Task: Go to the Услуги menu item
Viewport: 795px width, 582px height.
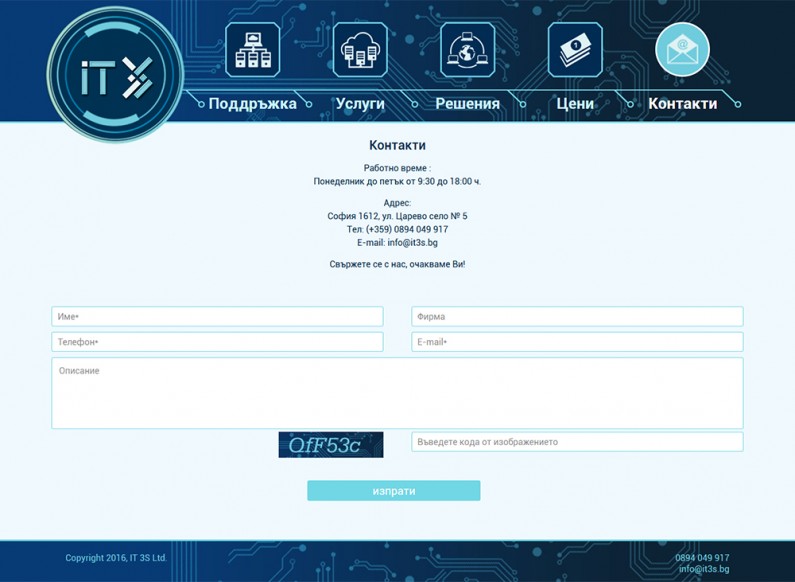Action: pos(360,104)
